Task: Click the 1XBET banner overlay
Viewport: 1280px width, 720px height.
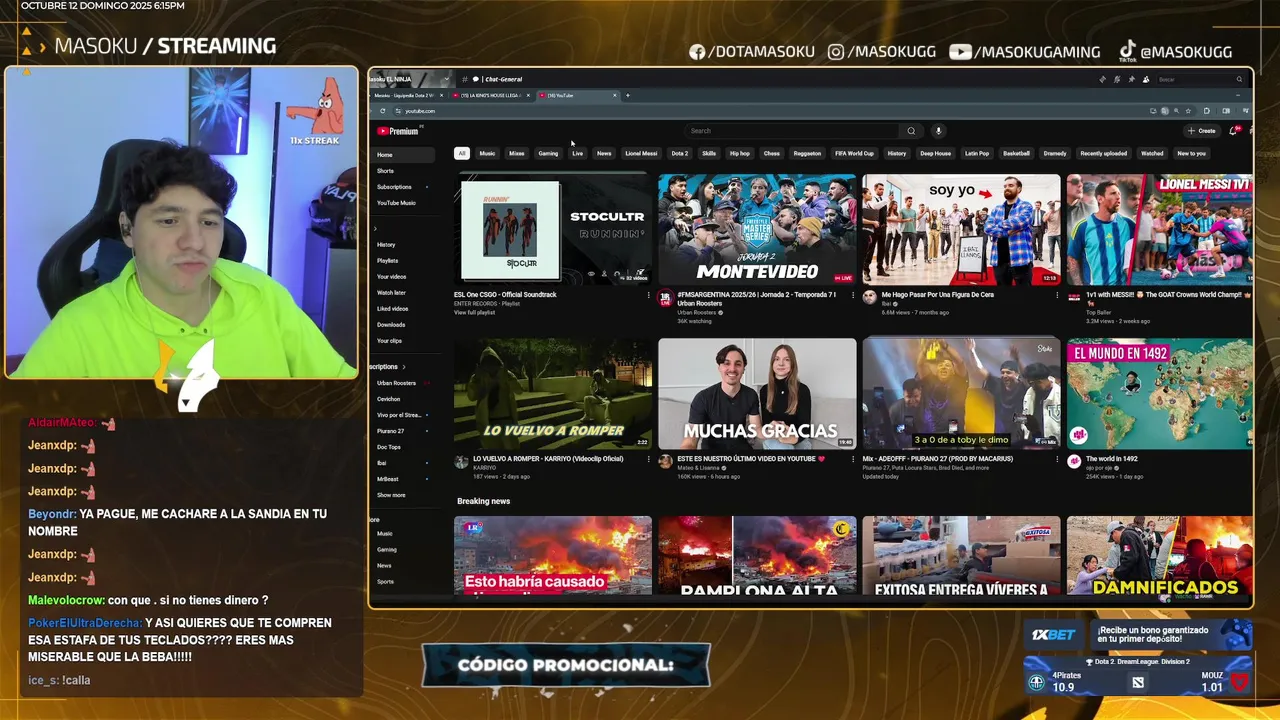Action: tap(1138, 635)
